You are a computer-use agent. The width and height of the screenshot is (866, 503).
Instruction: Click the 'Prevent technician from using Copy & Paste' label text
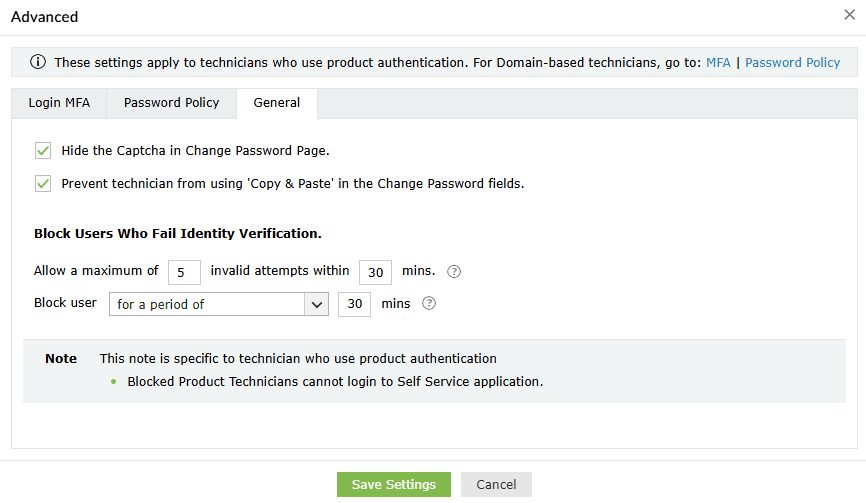coord(292,183)
